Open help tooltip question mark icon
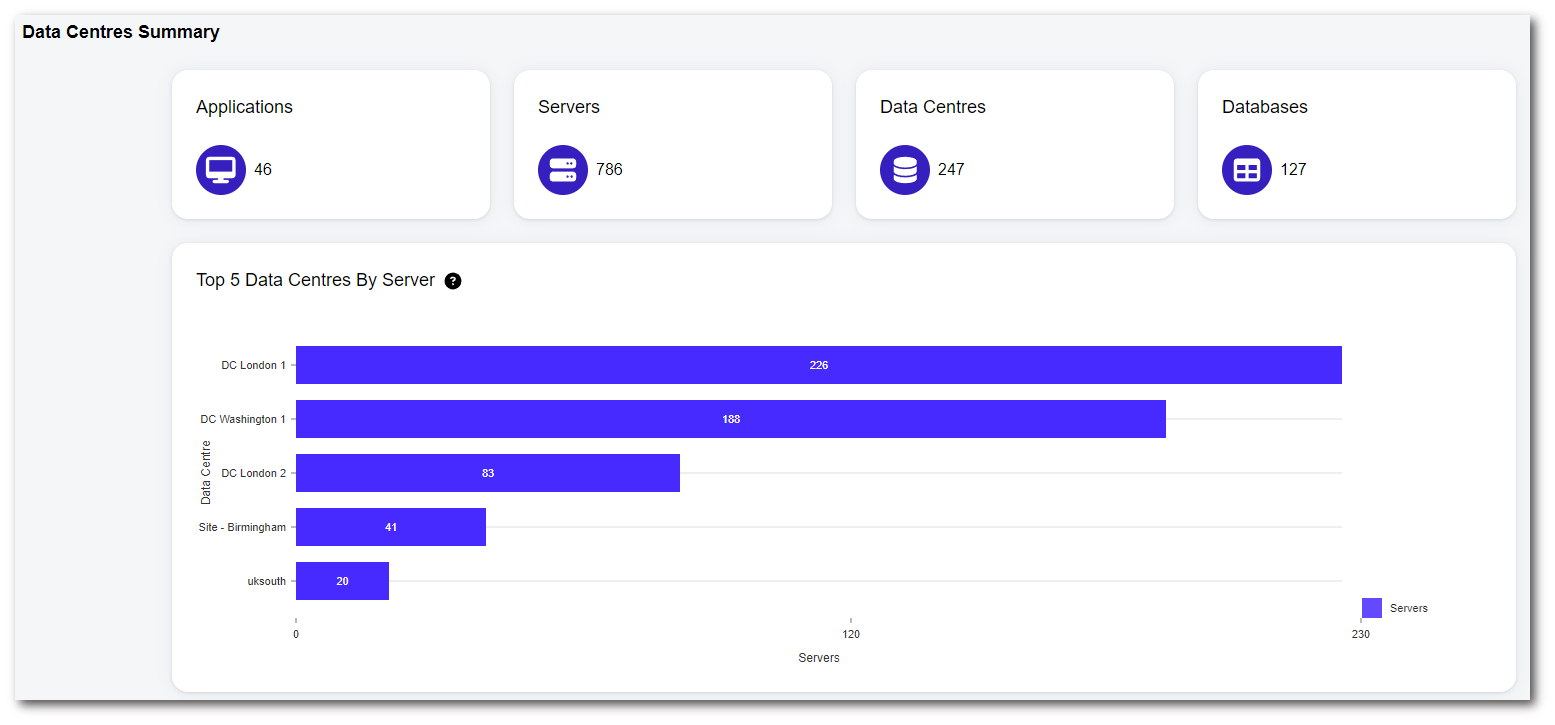Screen dimensions: 1555x725 tap(453, 281)
